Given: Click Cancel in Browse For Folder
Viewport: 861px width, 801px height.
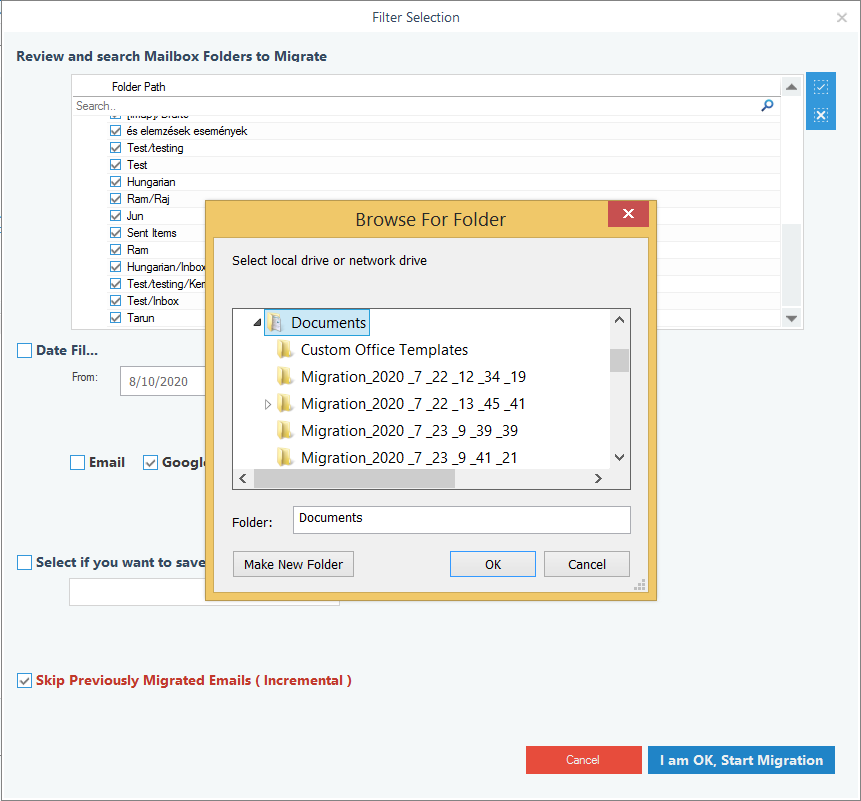Looking at the screenshot, I should 586,564.
